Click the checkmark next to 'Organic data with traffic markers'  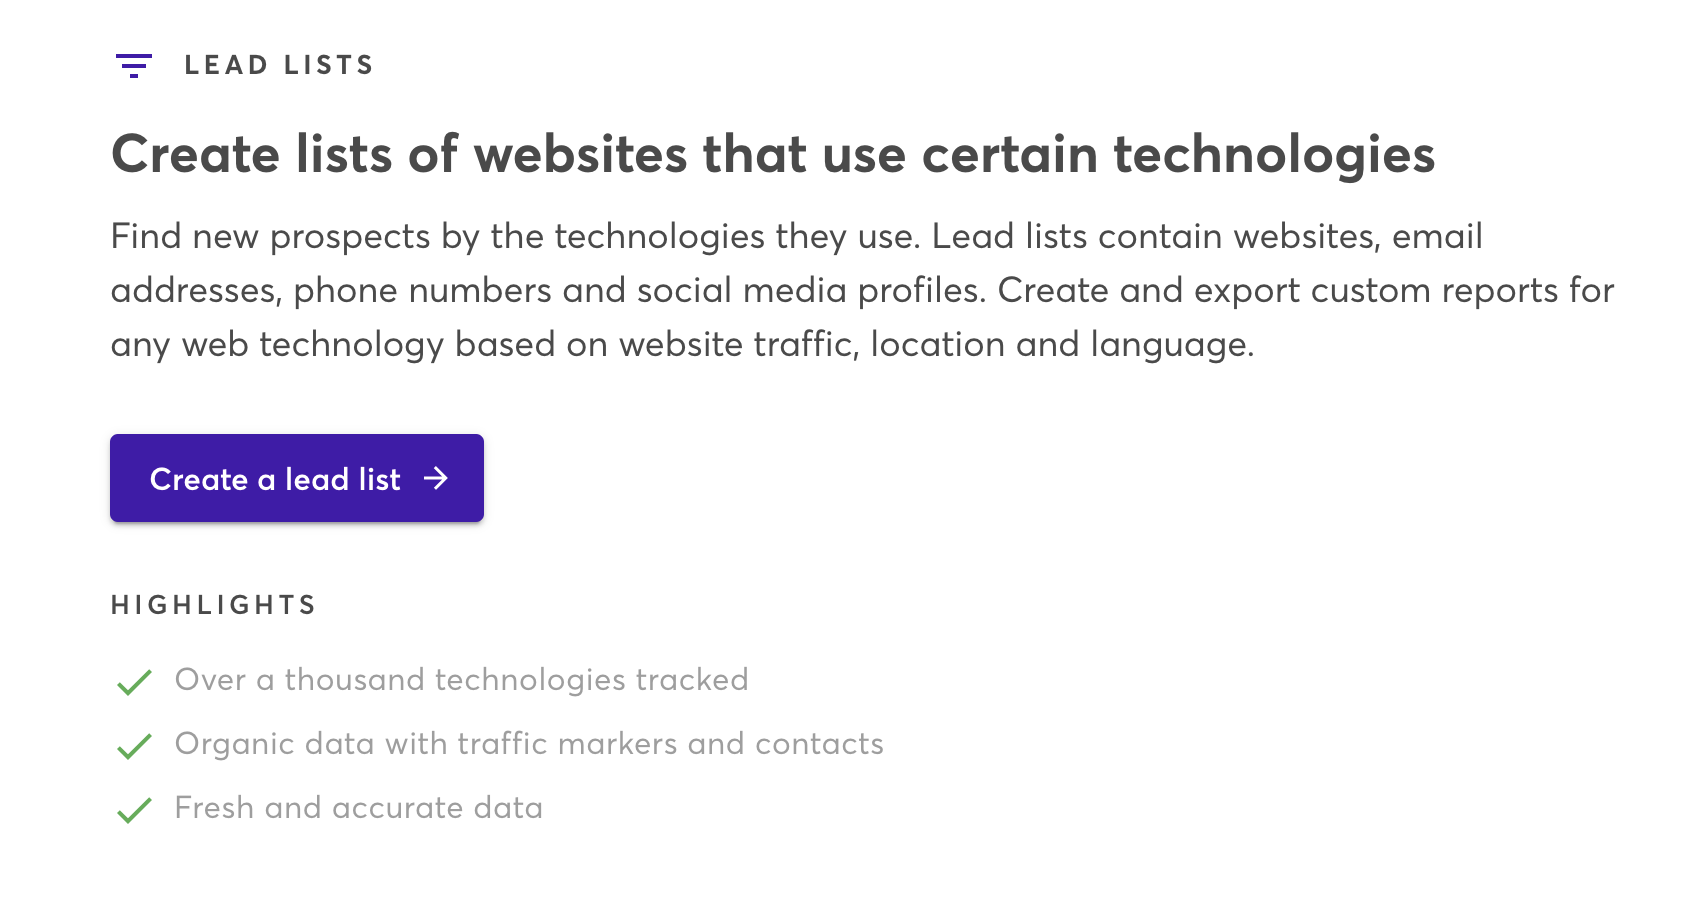point(134,746)
